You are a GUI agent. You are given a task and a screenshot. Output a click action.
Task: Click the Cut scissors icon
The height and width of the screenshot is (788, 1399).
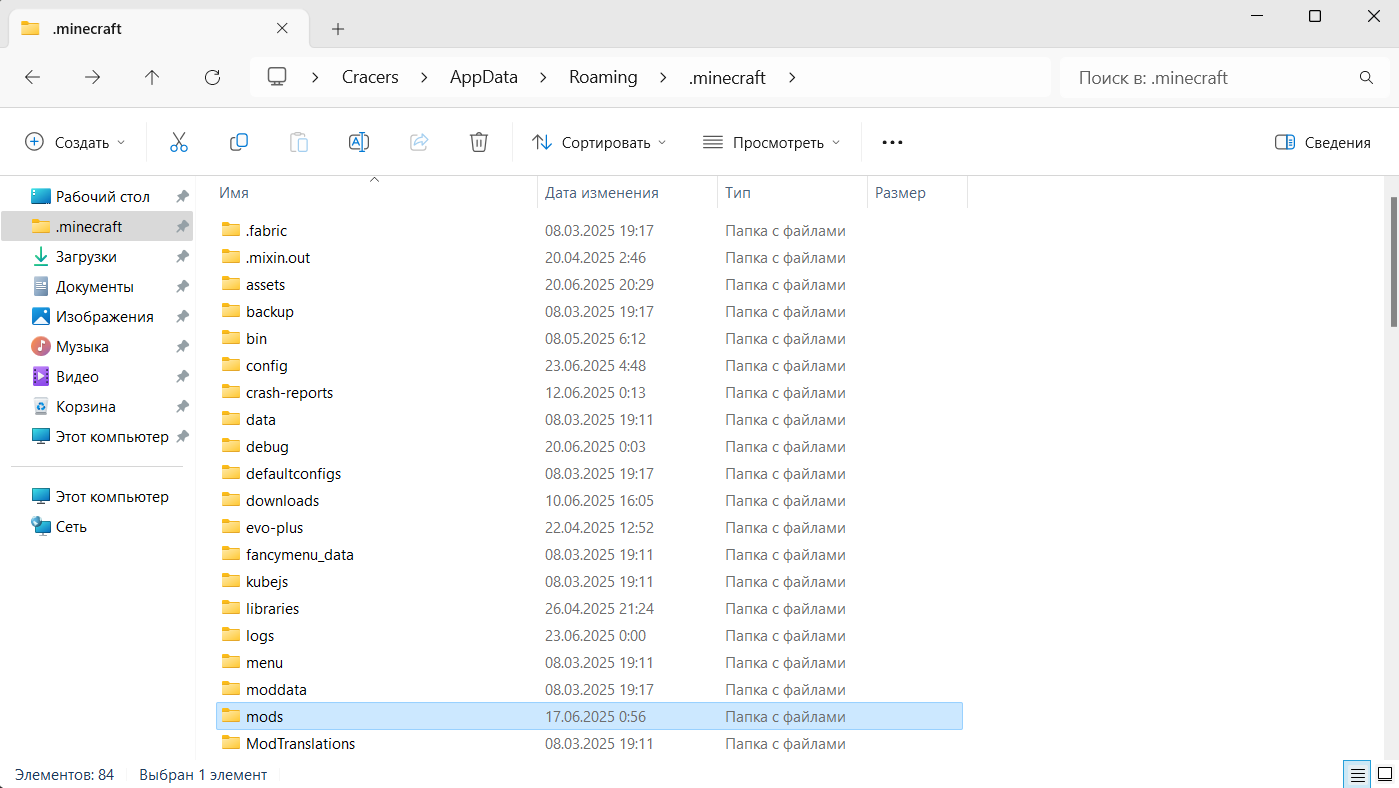[179, 142]
